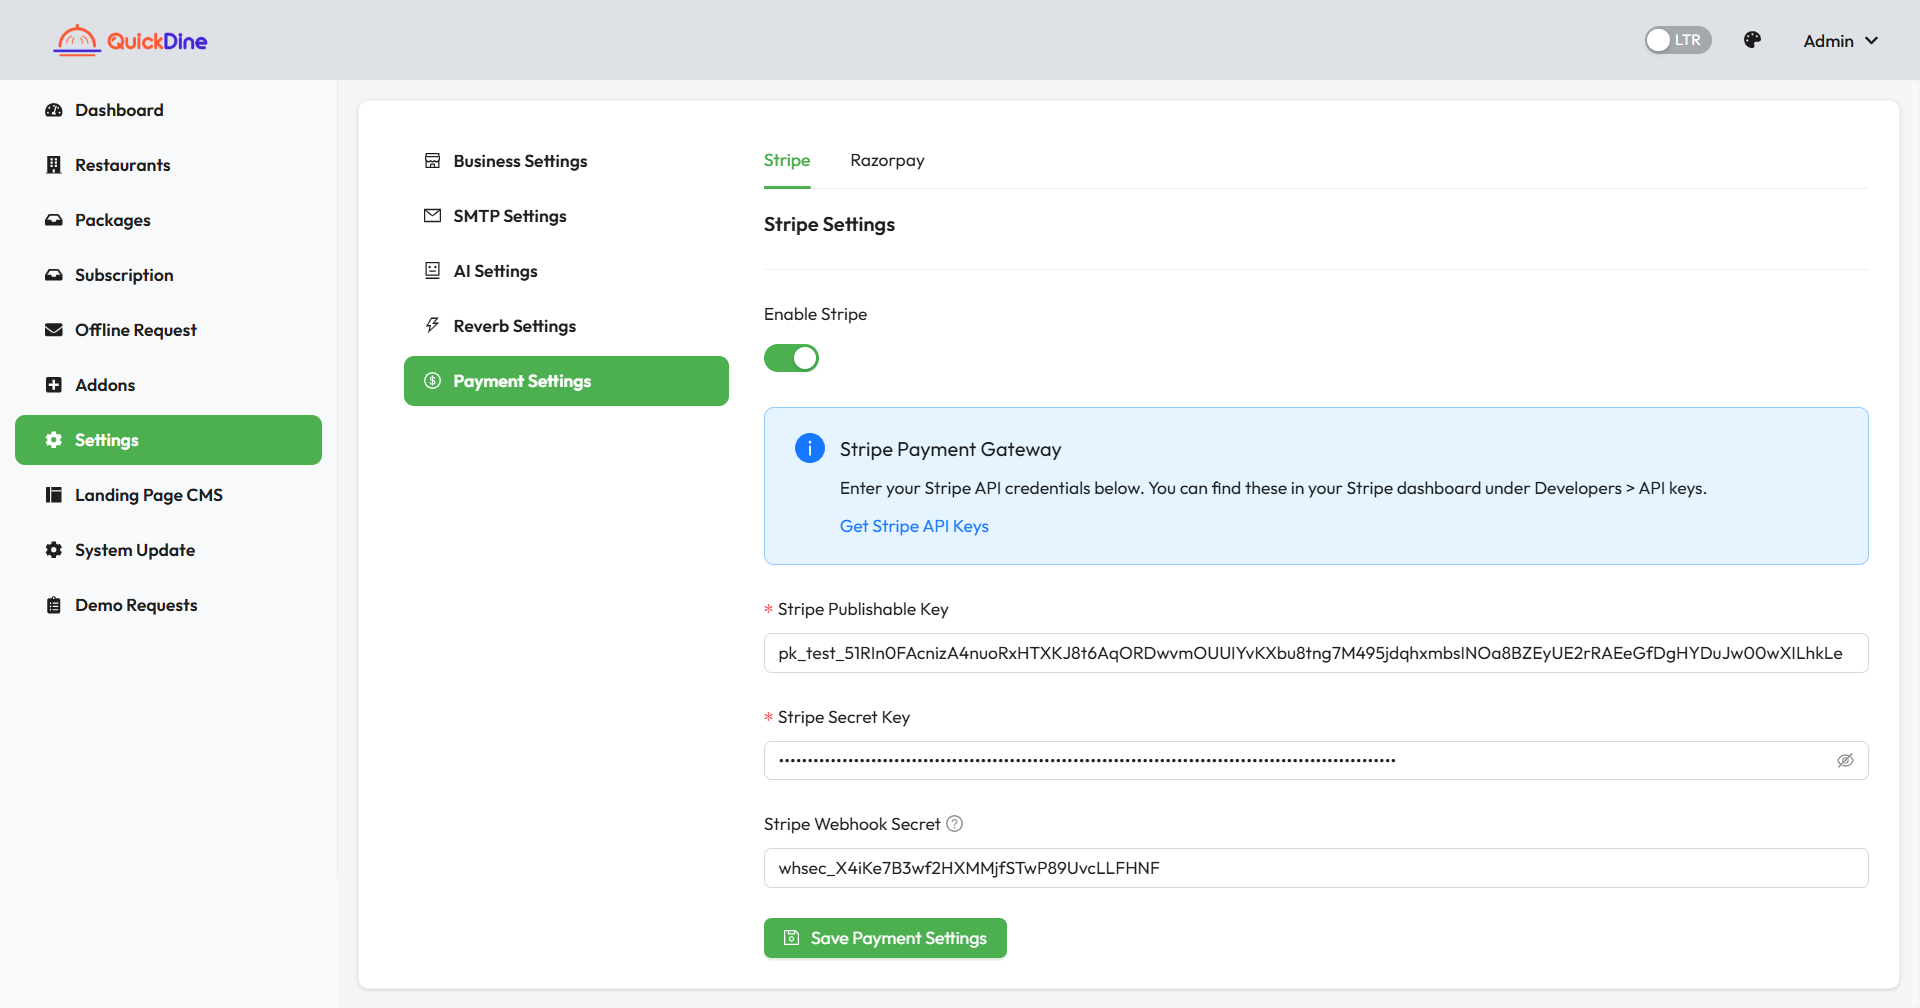
Task: Click the Dashboard gauge icon
Action: [x=54, y=110]
